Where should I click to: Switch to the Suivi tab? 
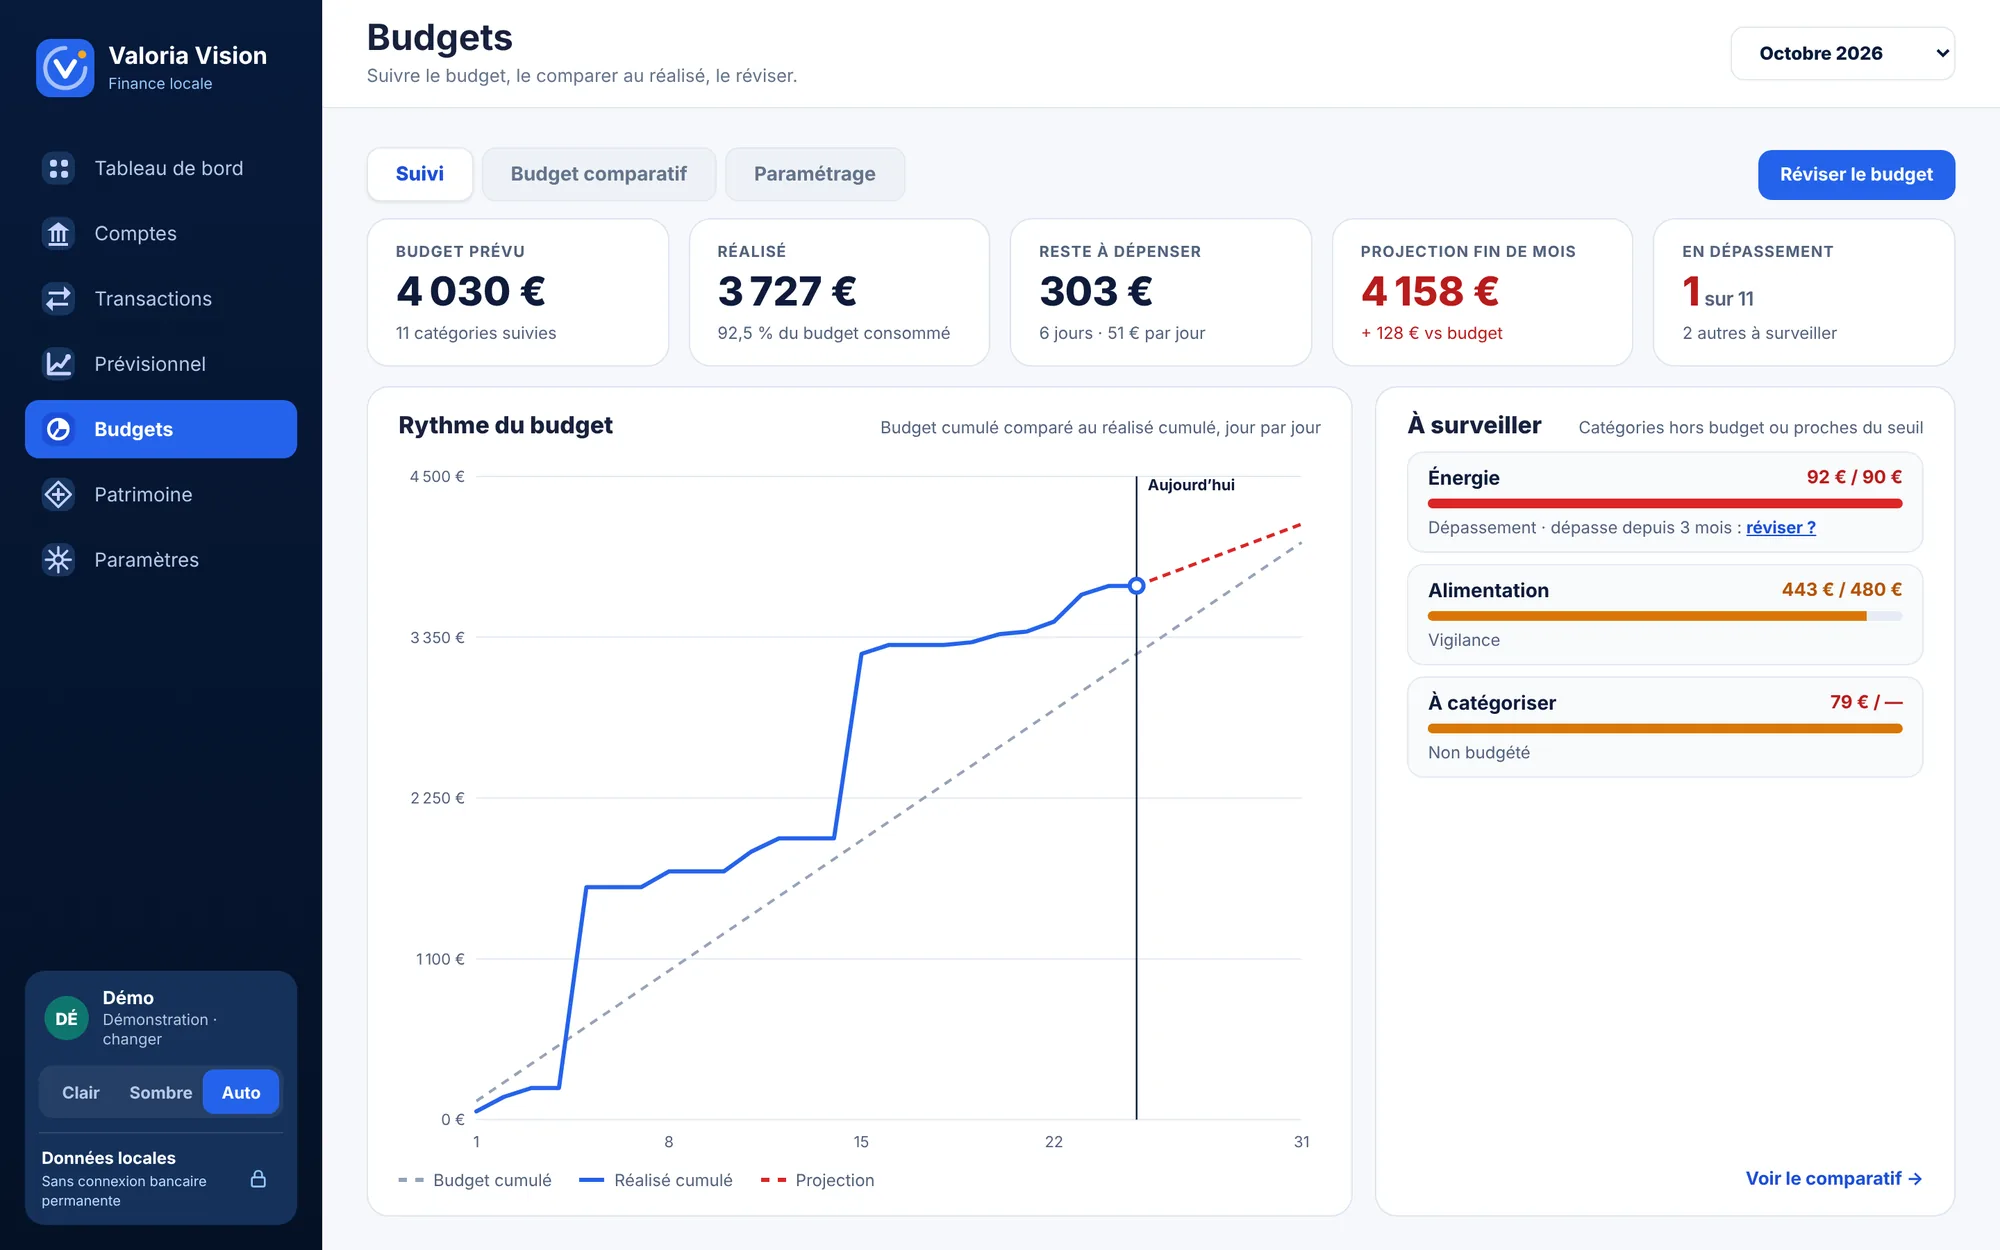pos(420,174)
